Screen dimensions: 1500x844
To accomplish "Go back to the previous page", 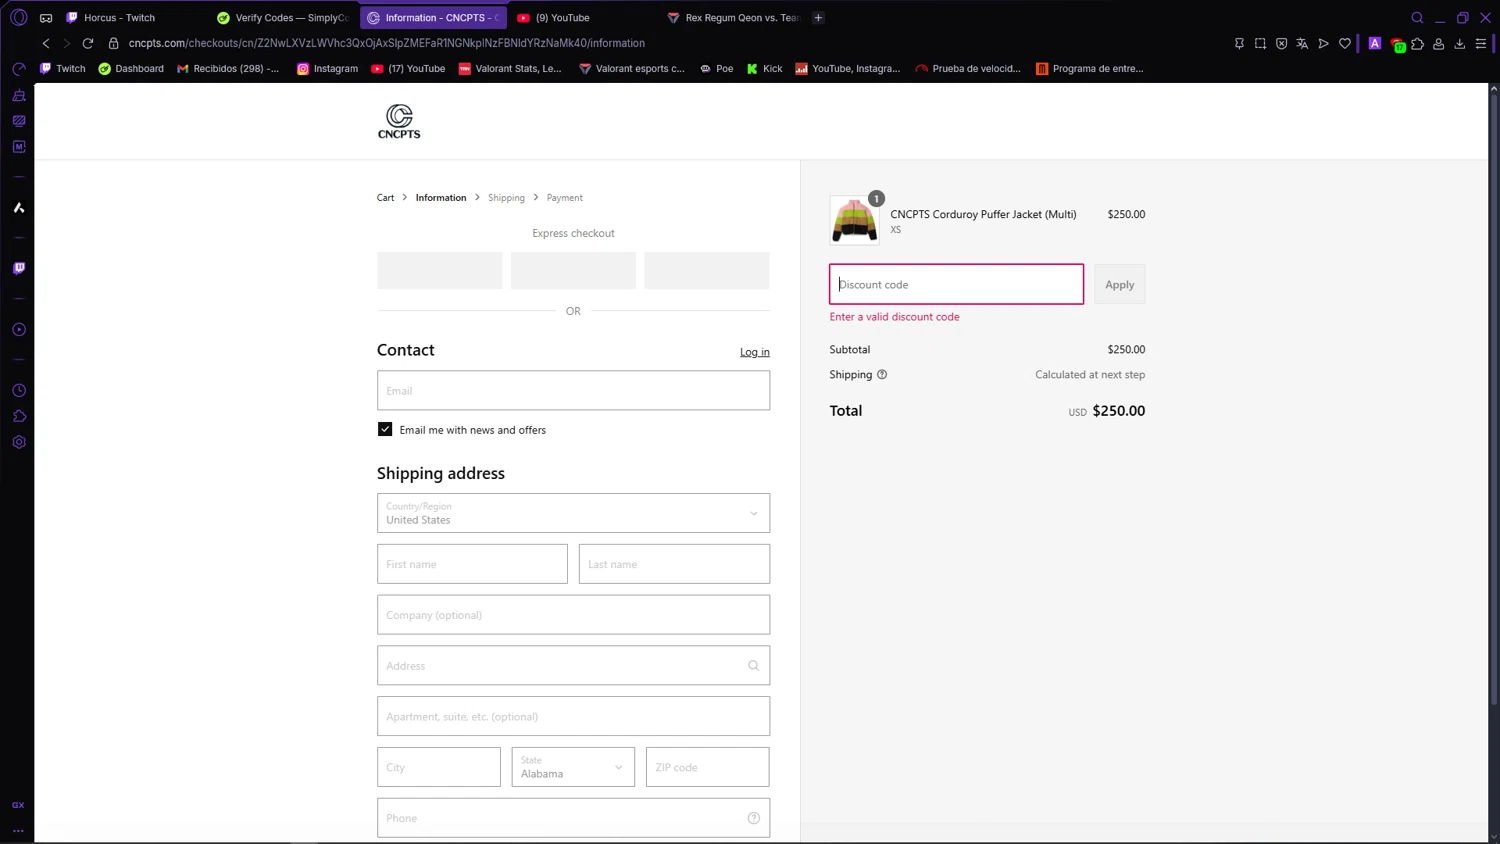I will [x=46, y=43].
